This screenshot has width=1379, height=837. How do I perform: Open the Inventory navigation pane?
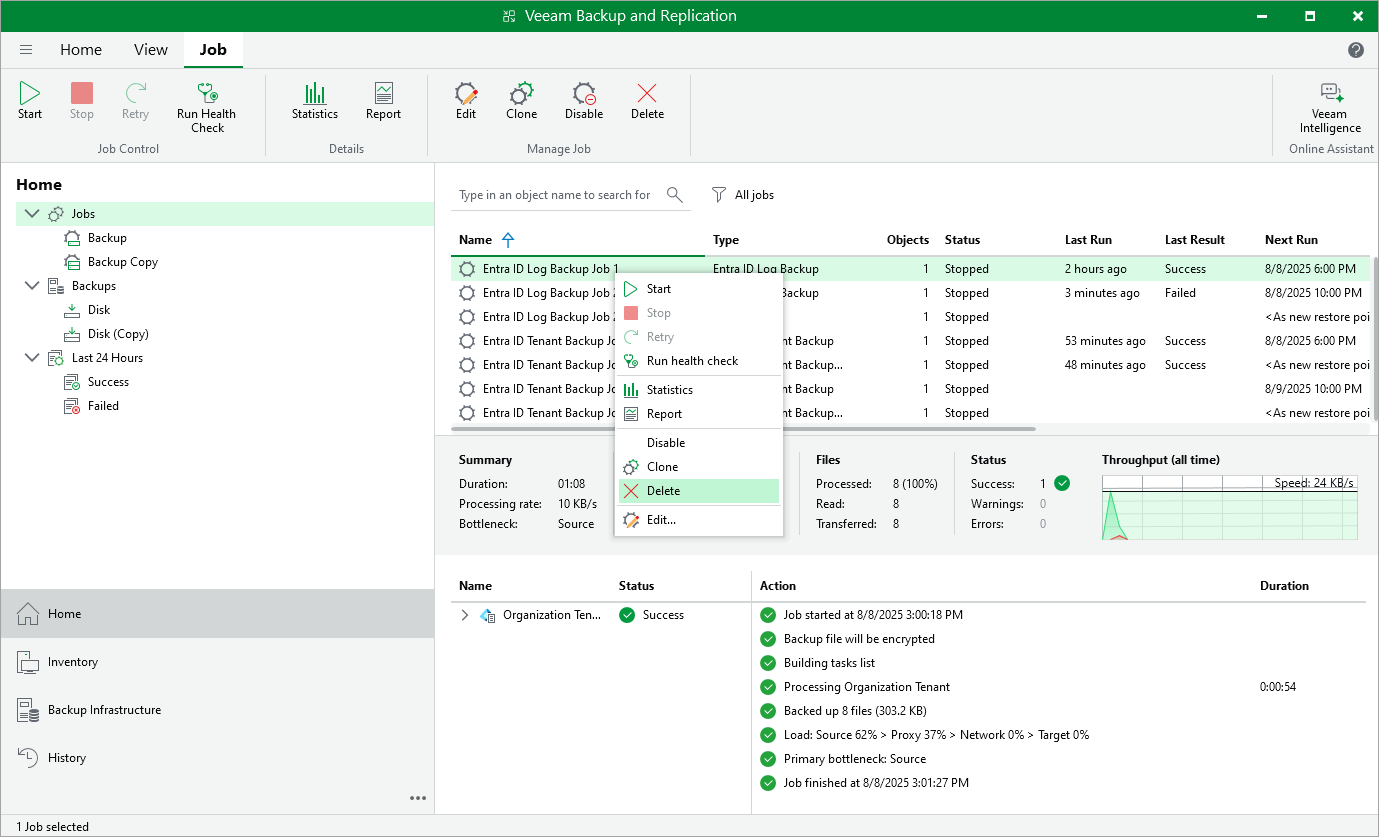[73, 662]
